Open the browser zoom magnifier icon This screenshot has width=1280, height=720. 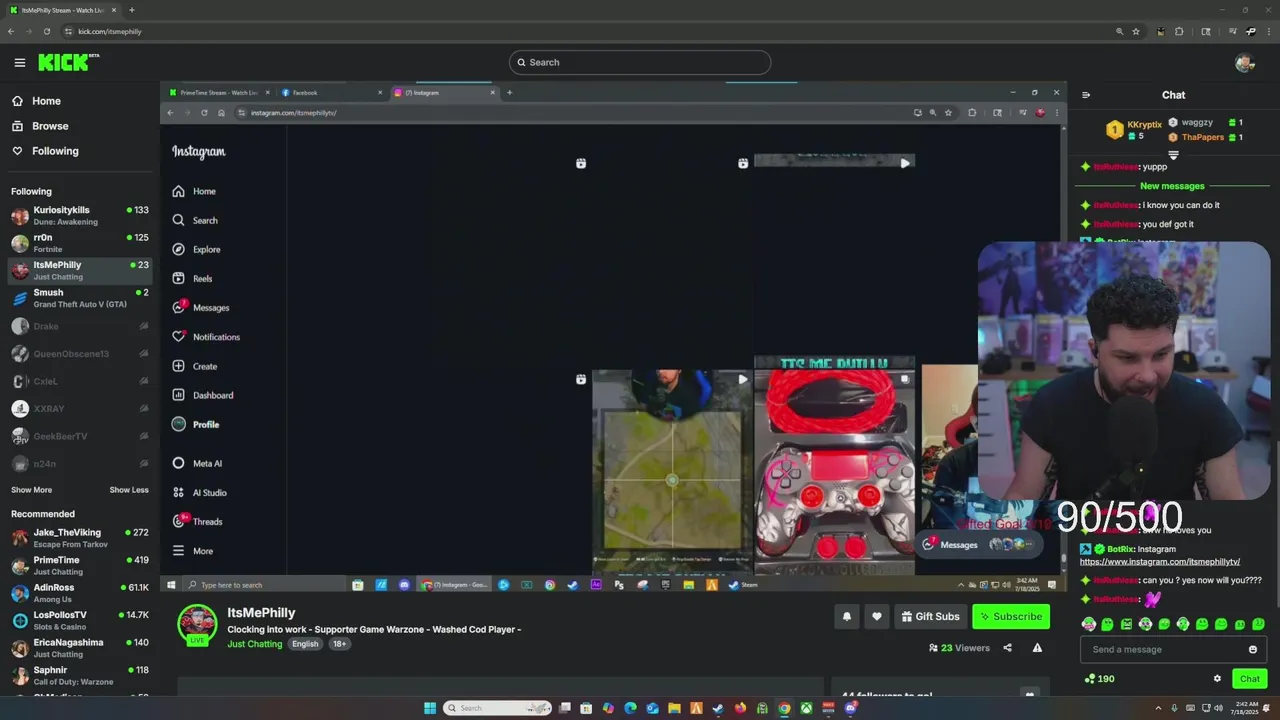(1119, 31)
